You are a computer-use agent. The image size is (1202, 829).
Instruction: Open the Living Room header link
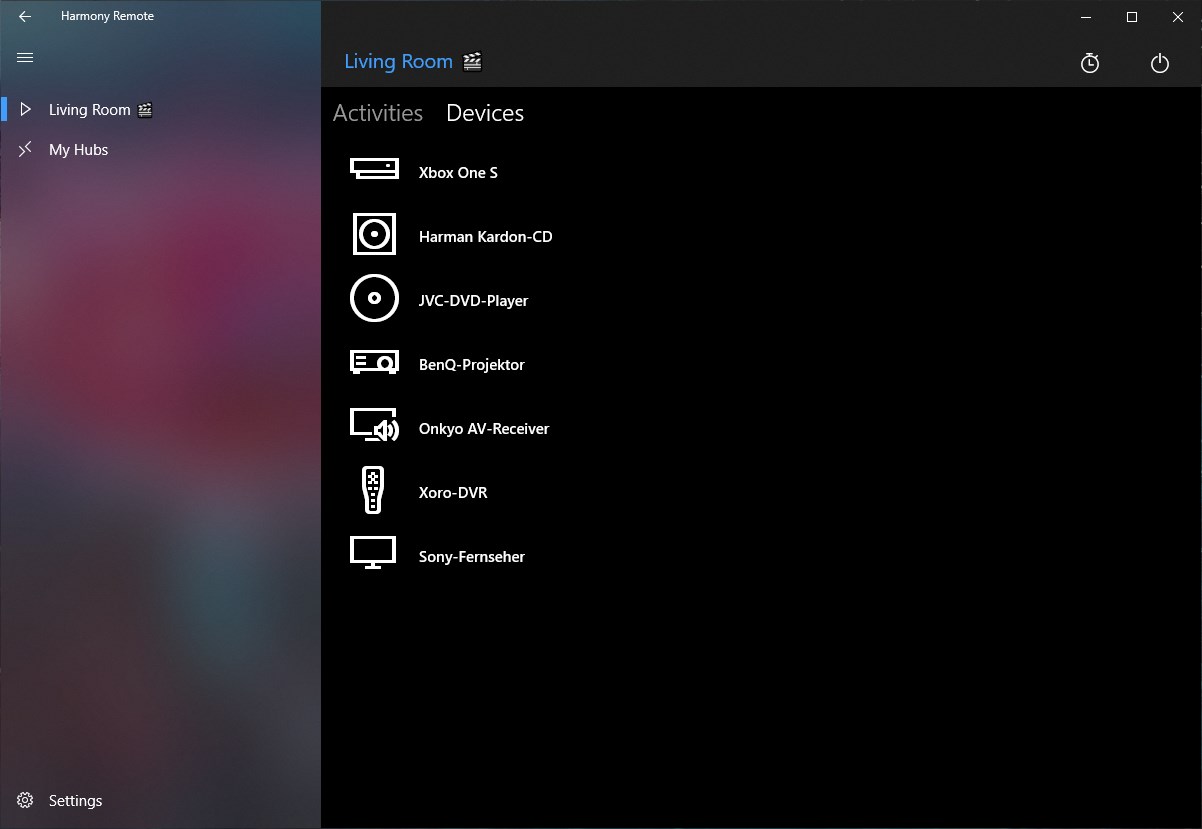point(399,61)
